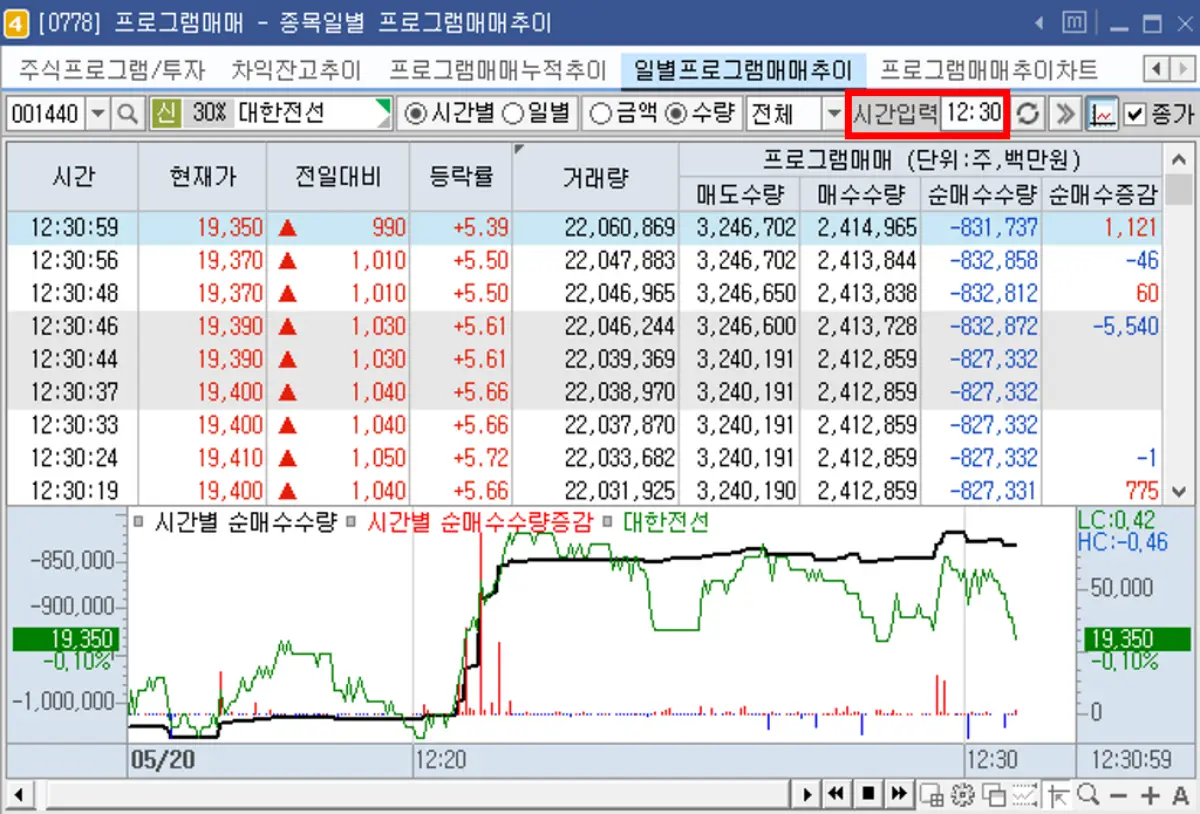Click the plus icon to enlarge font

pos(1150,794)
